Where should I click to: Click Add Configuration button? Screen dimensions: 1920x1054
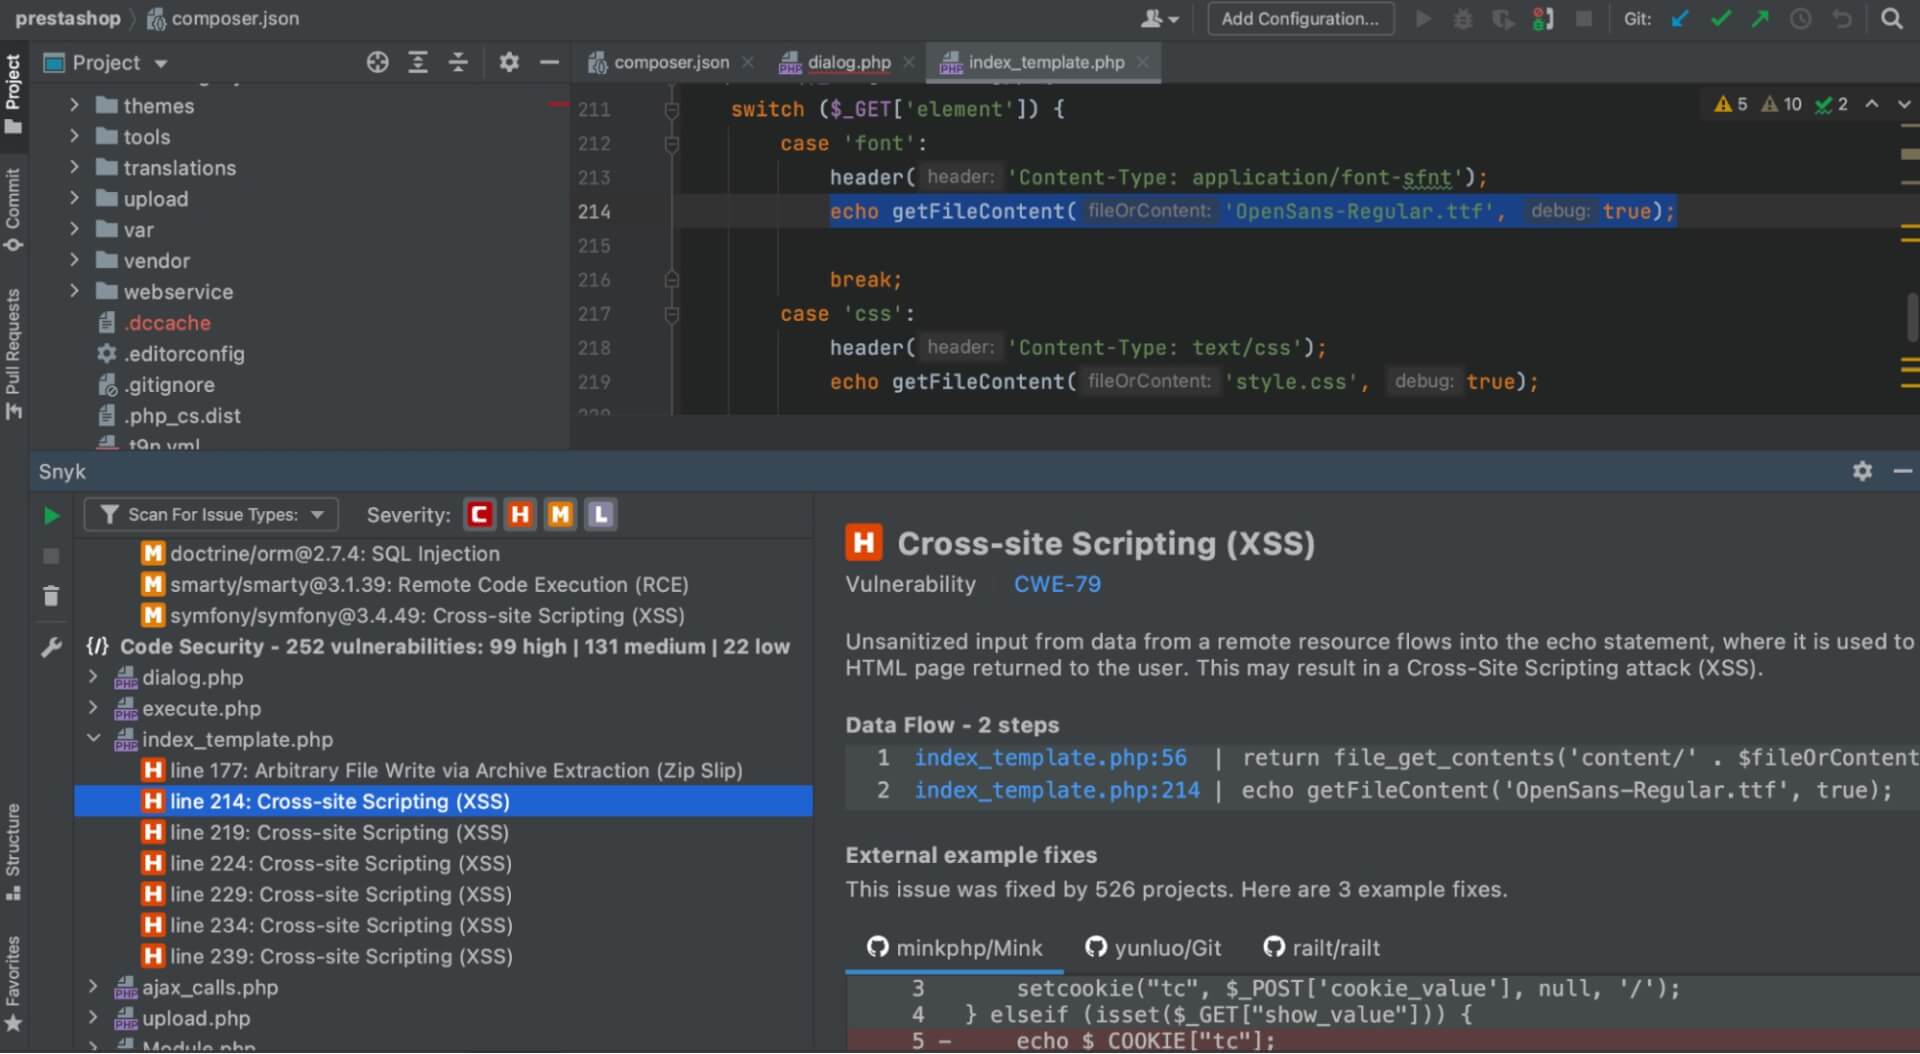coord(1300,19)
